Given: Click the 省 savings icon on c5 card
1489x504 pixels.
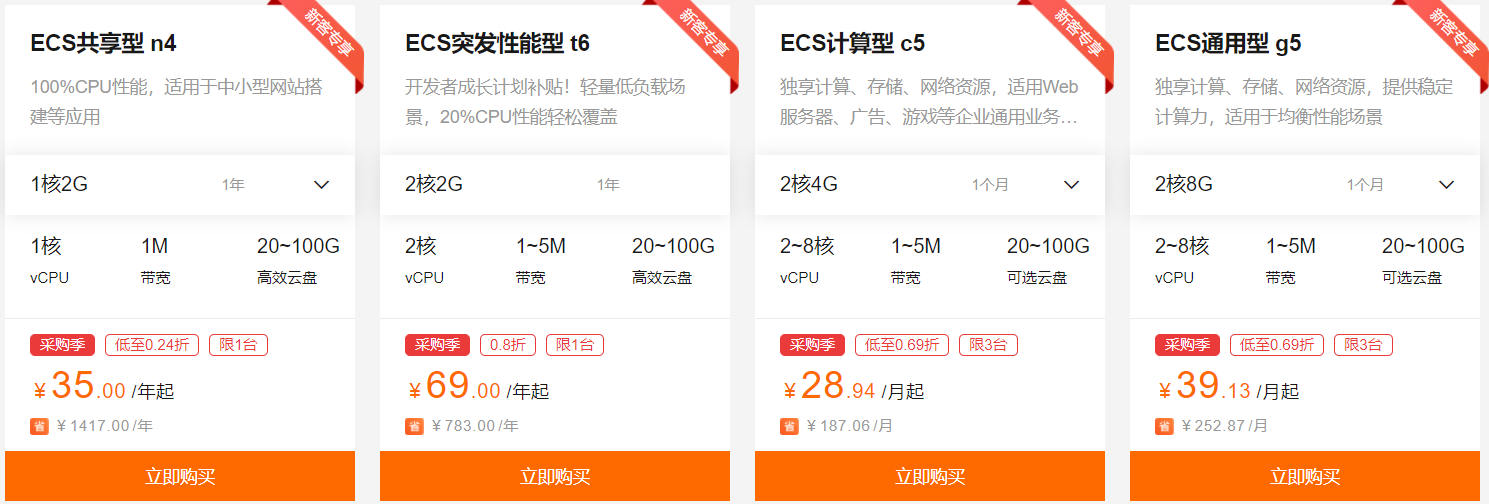Looking at the screenshot, I should pos(789,426).
